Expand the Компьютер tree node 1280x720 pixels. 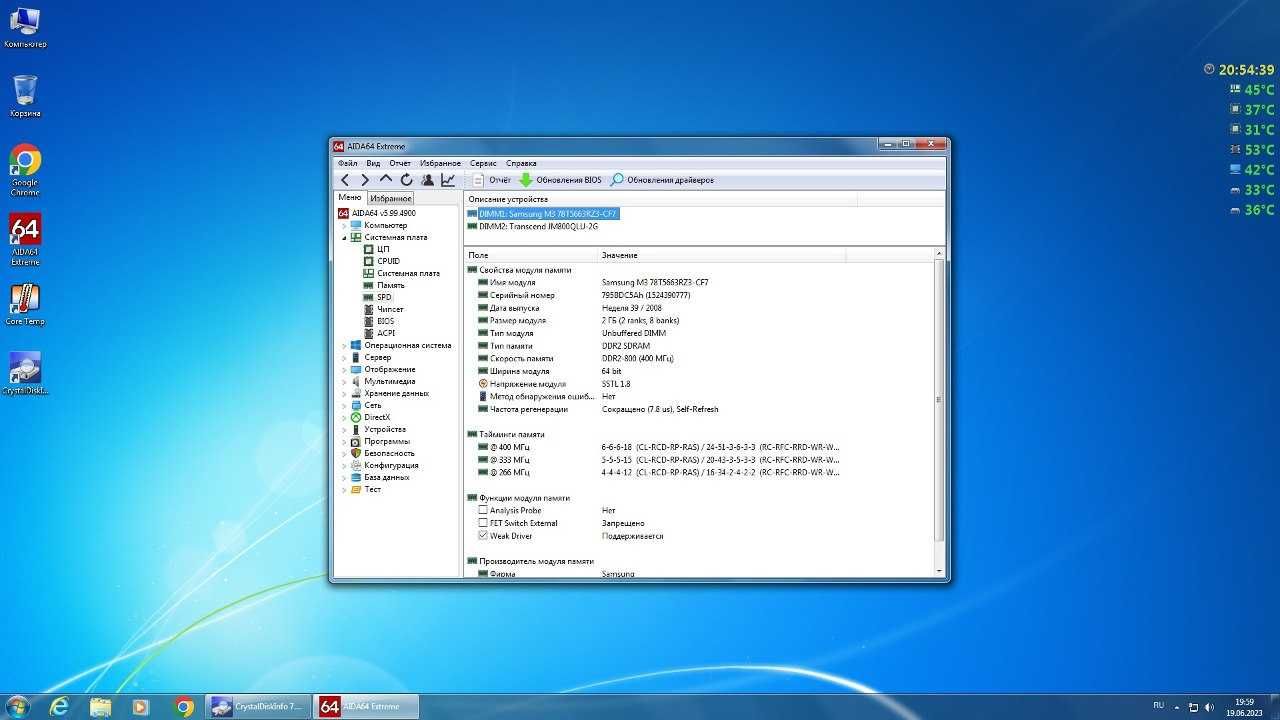pyautogui.click(x=344, y=225)
